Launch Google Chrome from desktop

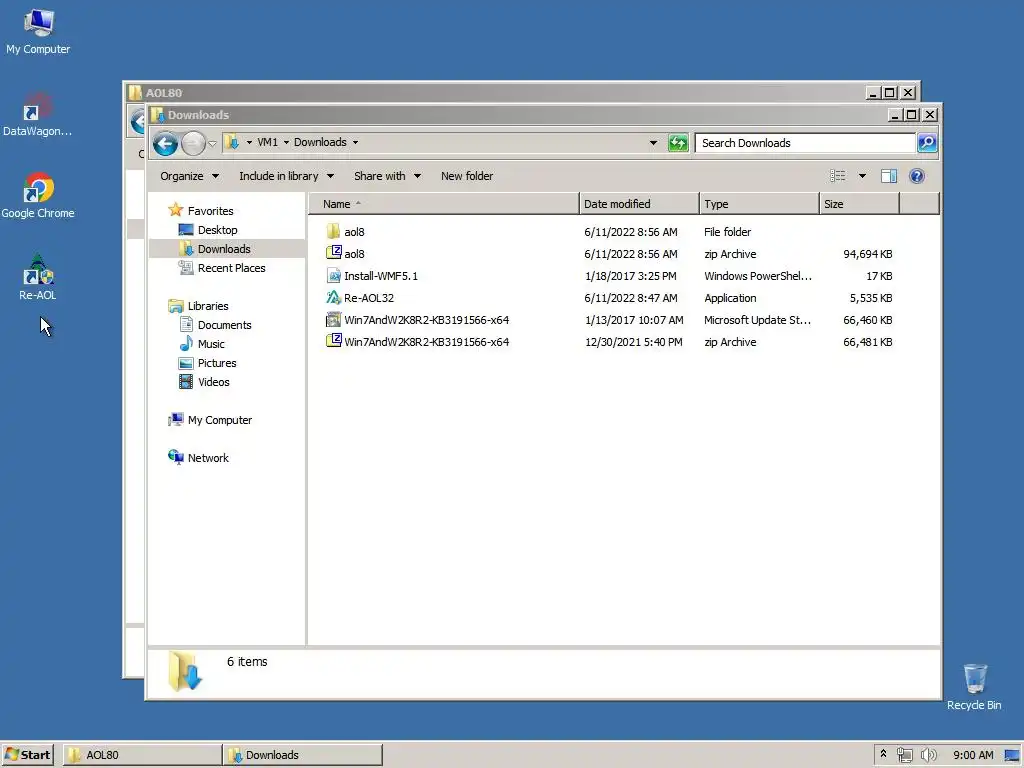tap(38, 196)
